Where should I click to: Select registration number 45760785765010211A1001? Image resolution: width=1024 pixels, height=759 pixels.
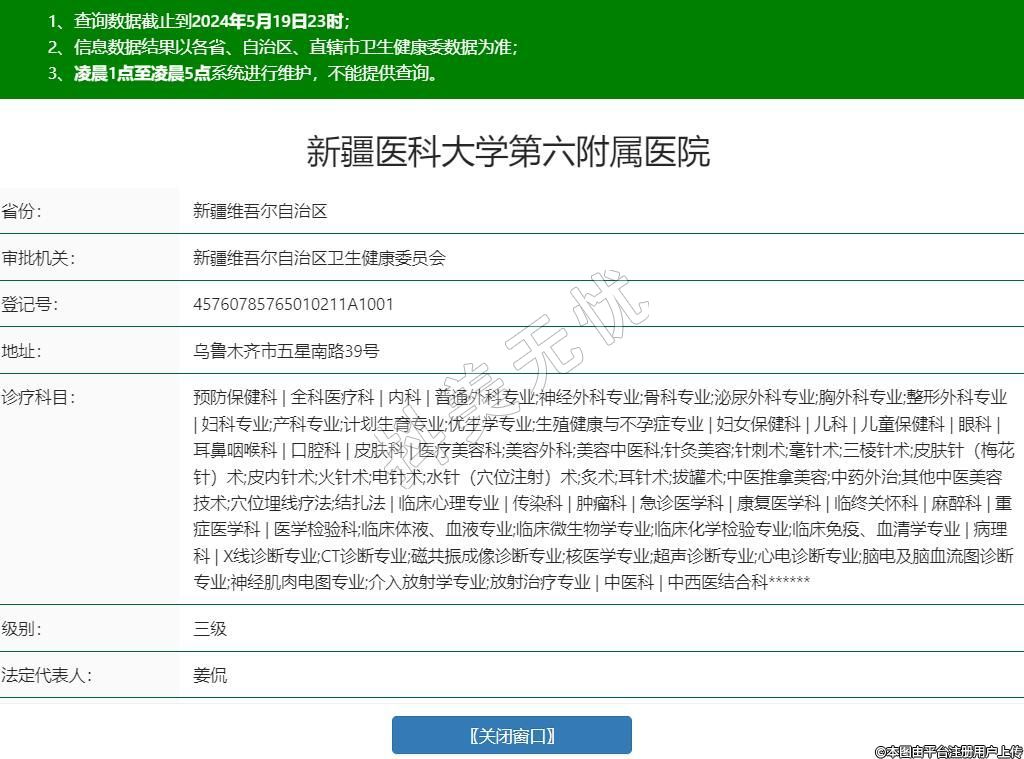293,304
